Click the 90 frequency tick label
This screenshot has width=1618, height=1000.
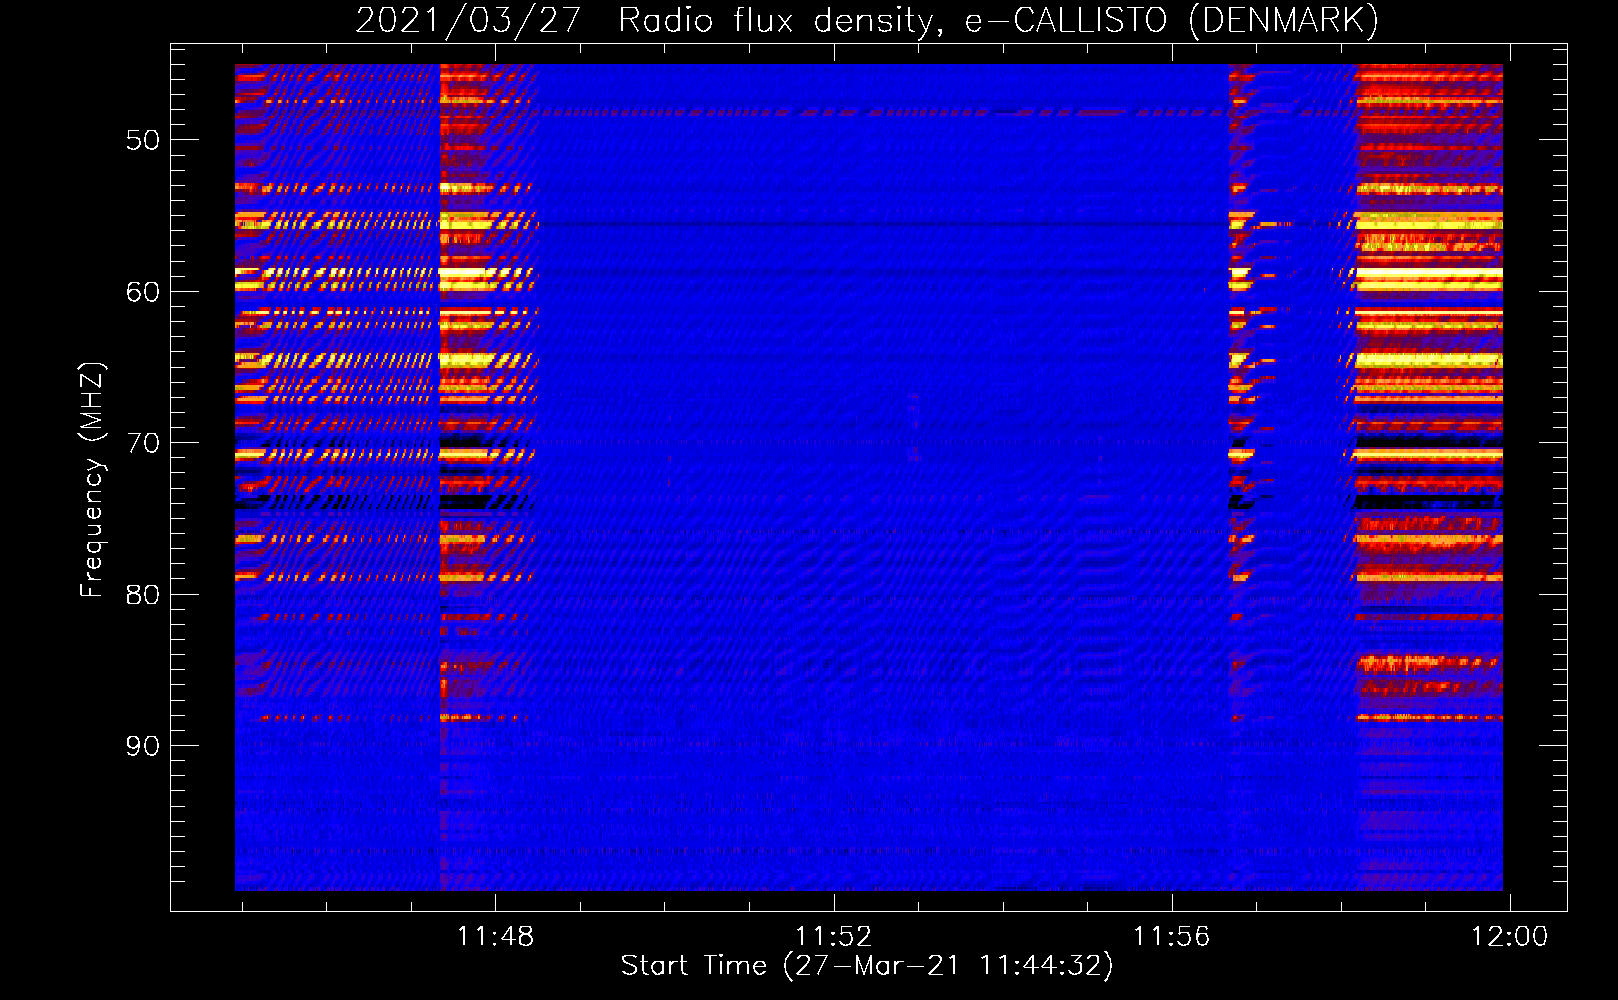point(143,746)
